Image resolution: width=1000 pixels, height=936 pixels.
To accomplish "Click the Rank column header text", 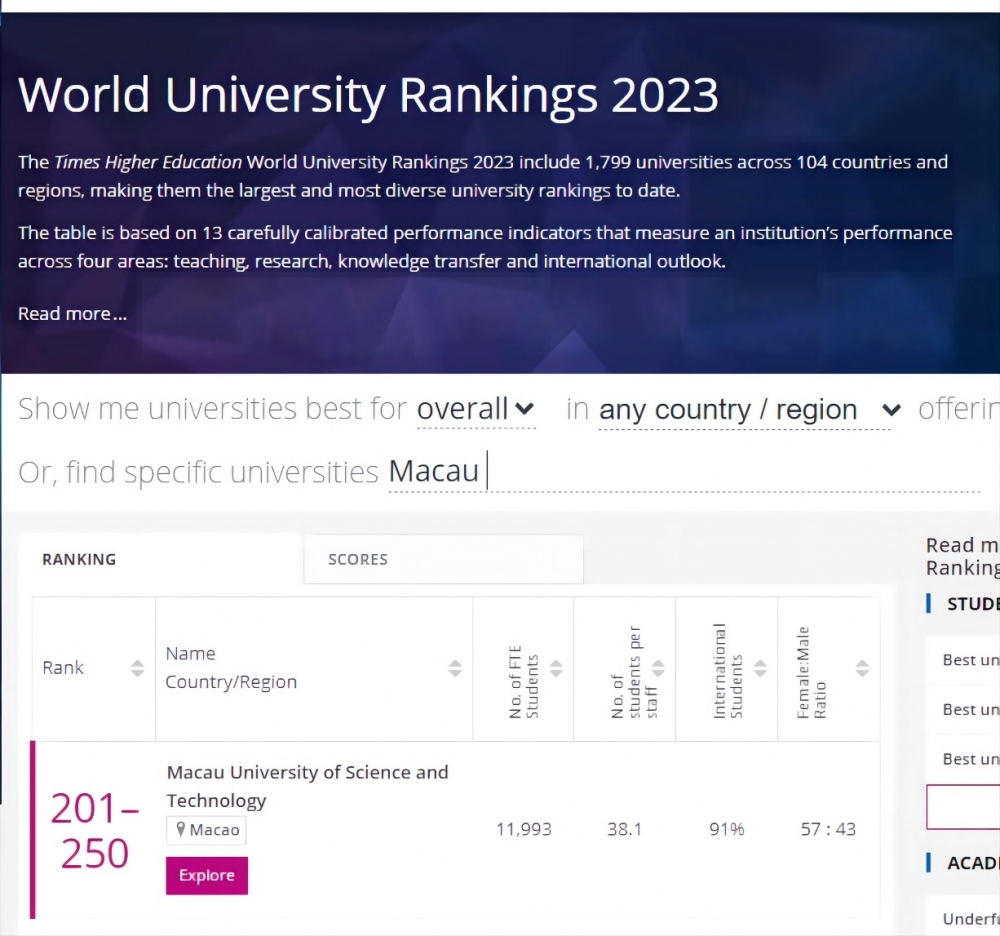I will click(x=62, y=668).
